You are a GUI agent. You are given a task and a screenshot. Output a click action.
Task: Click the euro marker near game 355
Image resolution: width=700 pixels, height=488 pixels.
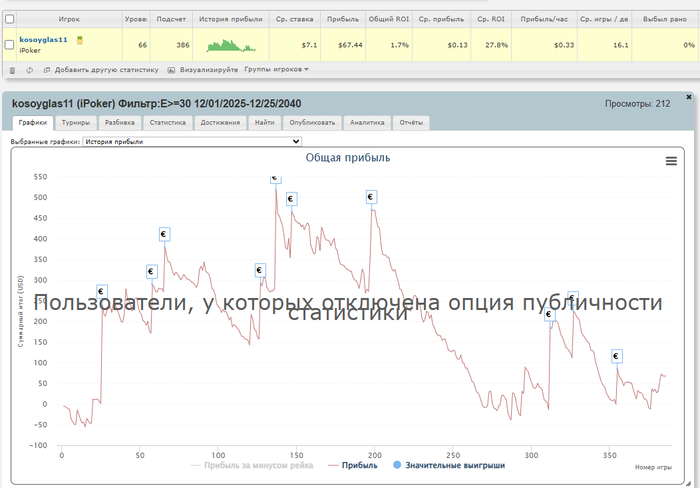click(617, 356)
